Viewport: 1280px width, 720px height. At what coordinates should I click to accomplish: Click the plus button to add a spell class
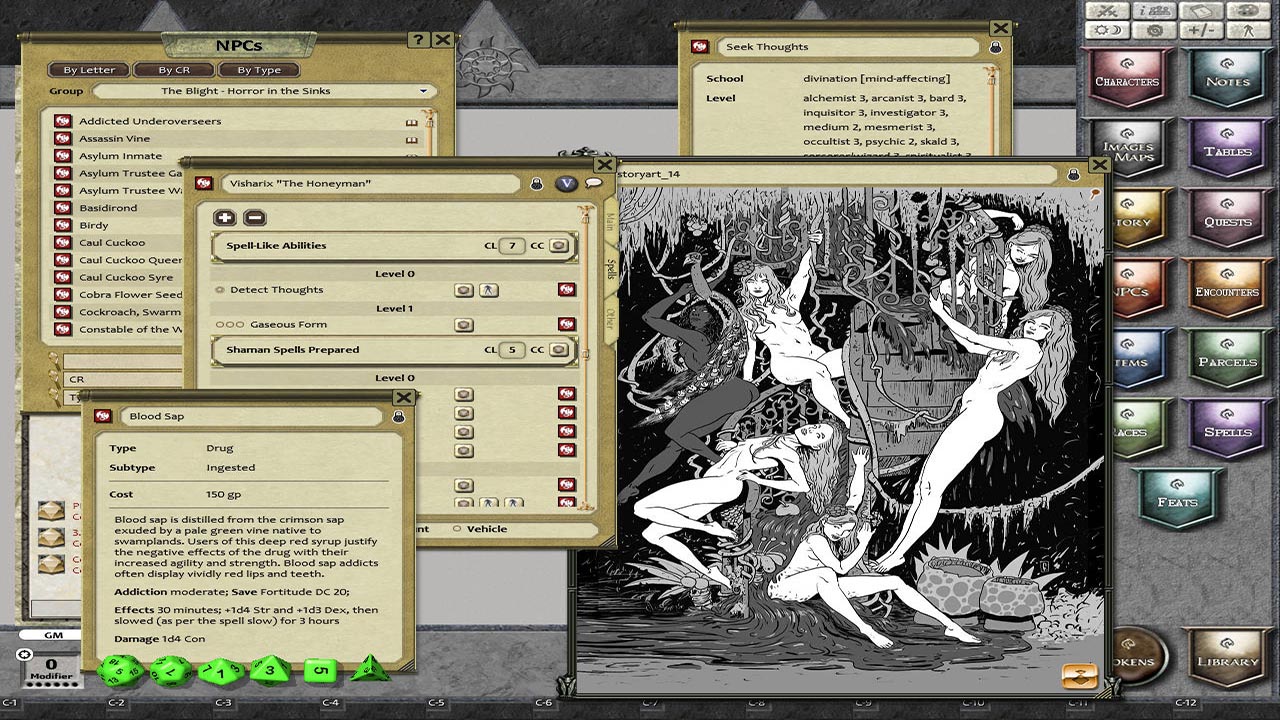click(x=226, y=217)
